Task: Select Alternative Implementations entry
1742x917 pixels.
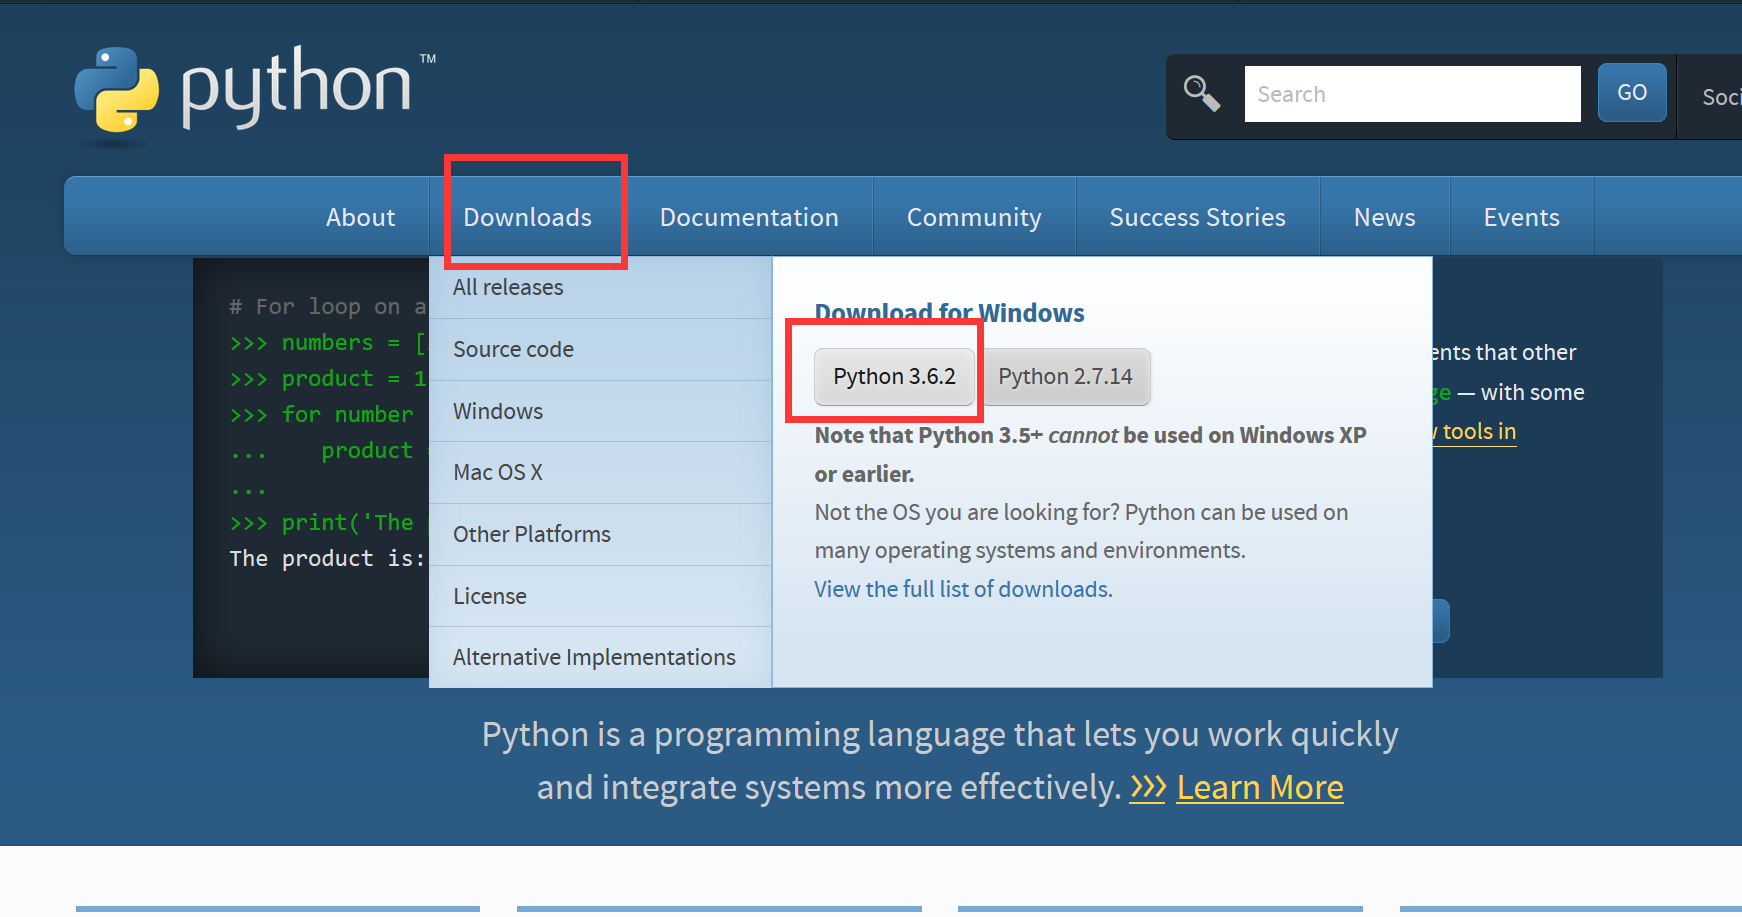Action: [600, 657]
